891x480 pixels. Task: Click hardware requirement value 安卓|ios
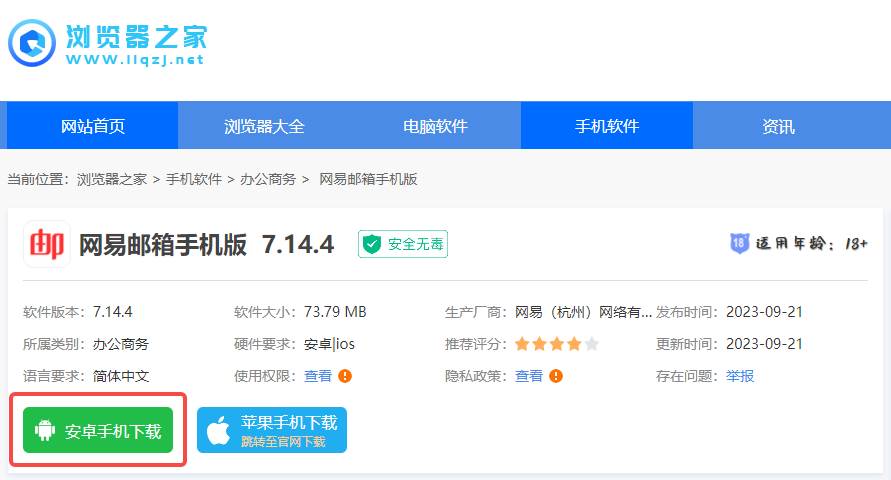(329, 344)
